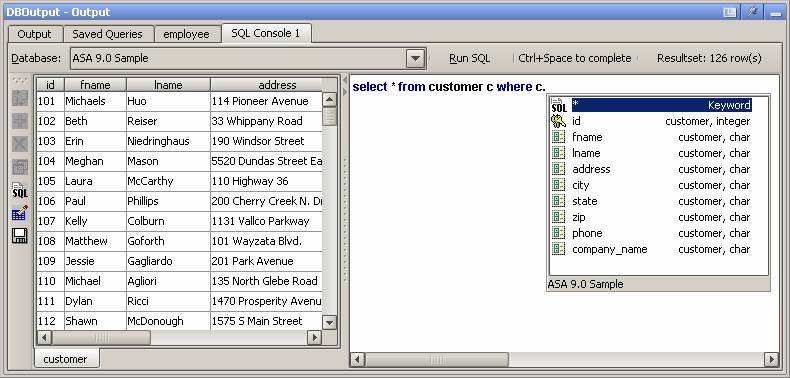Select the '135 North Glebe Road' cell
The width and height of the screenshot is (790, 378).
click(267, 281)
